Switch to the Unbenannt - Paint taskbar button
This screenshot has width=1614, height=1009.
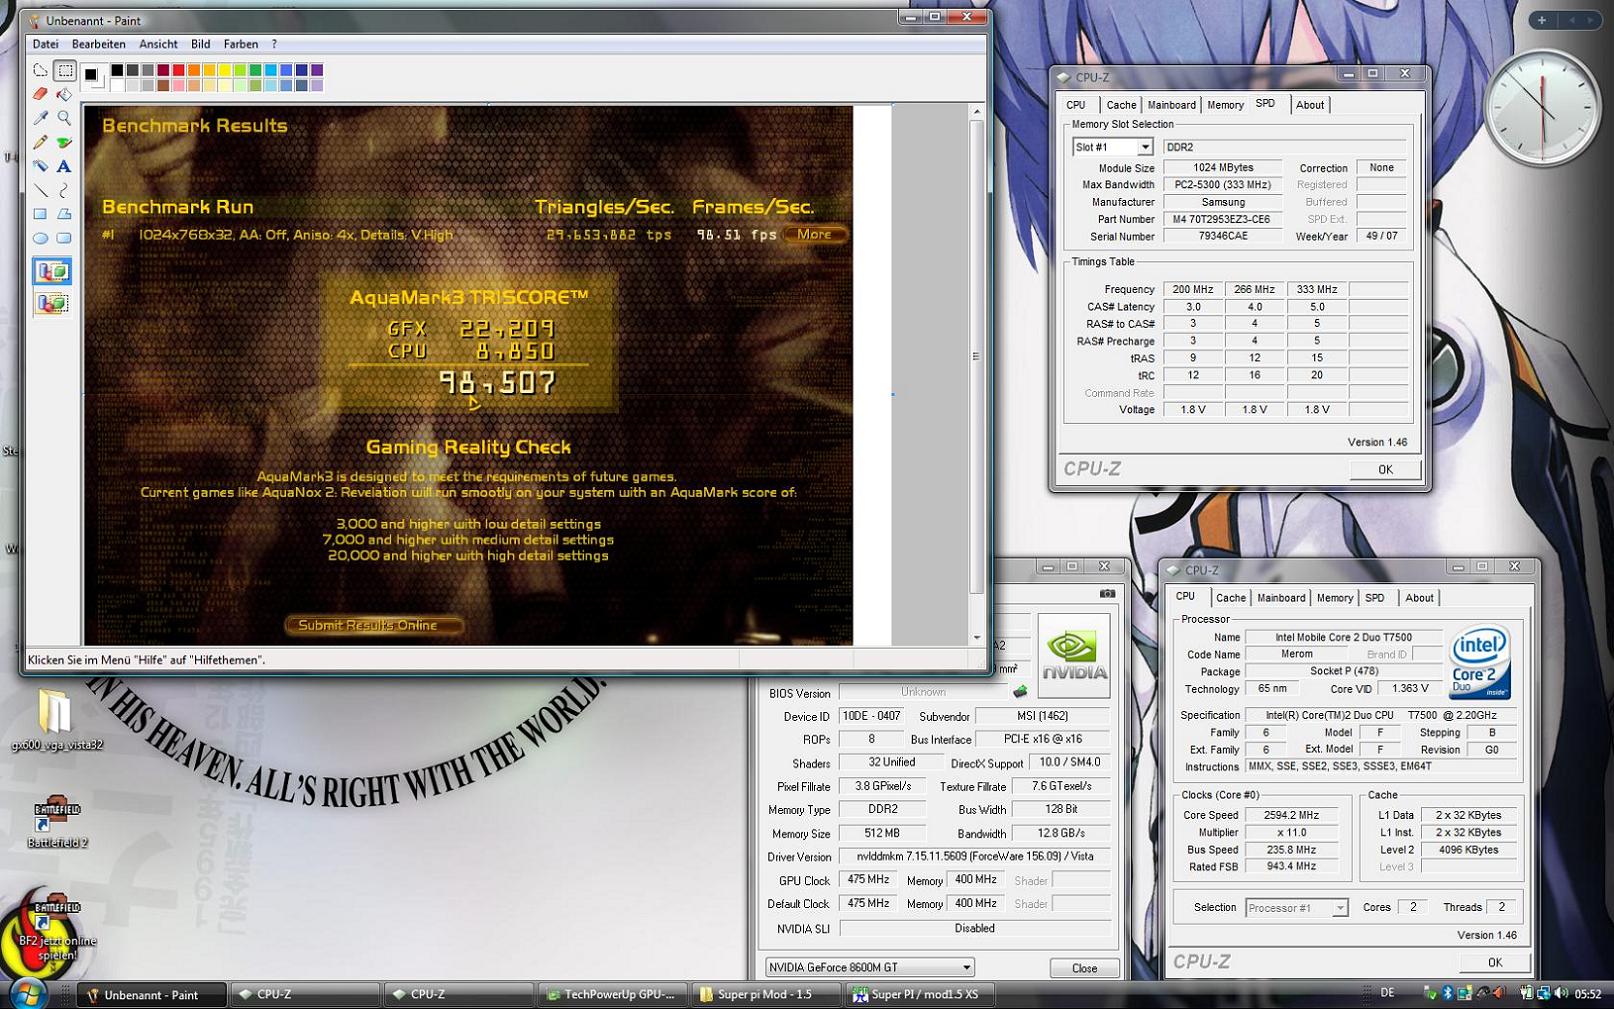coord(151,994)
